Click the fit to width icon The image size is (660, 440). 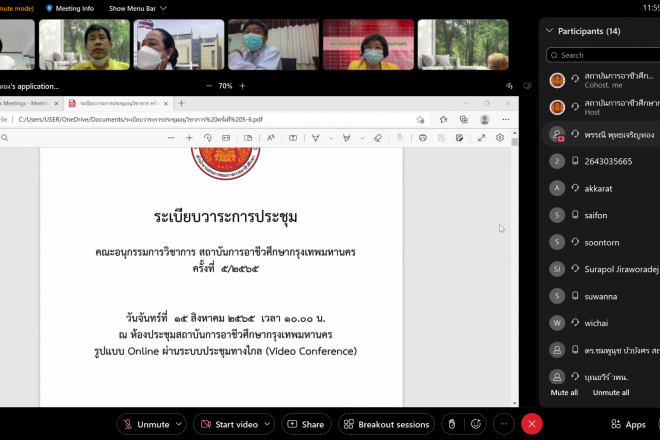click(x=226, y=138)
